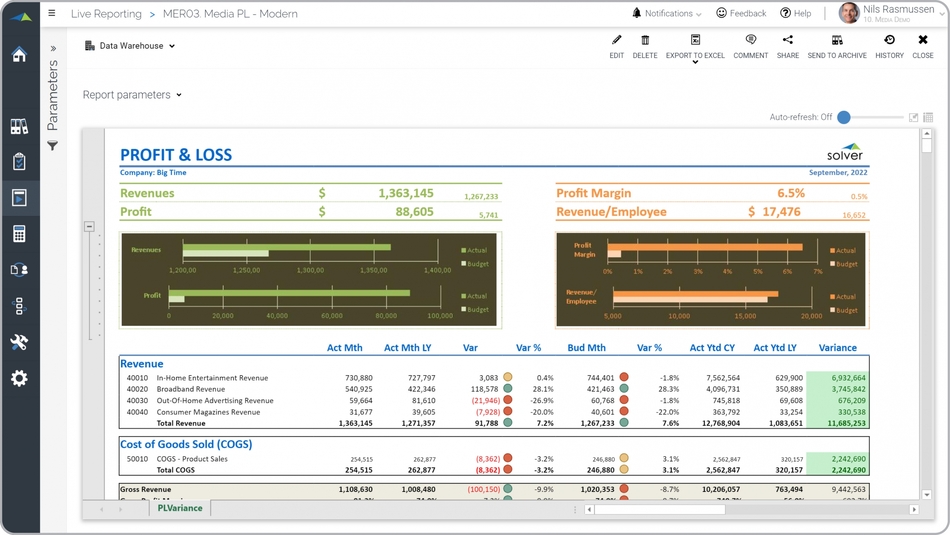
Task: Open the report History
Action: 889,41
